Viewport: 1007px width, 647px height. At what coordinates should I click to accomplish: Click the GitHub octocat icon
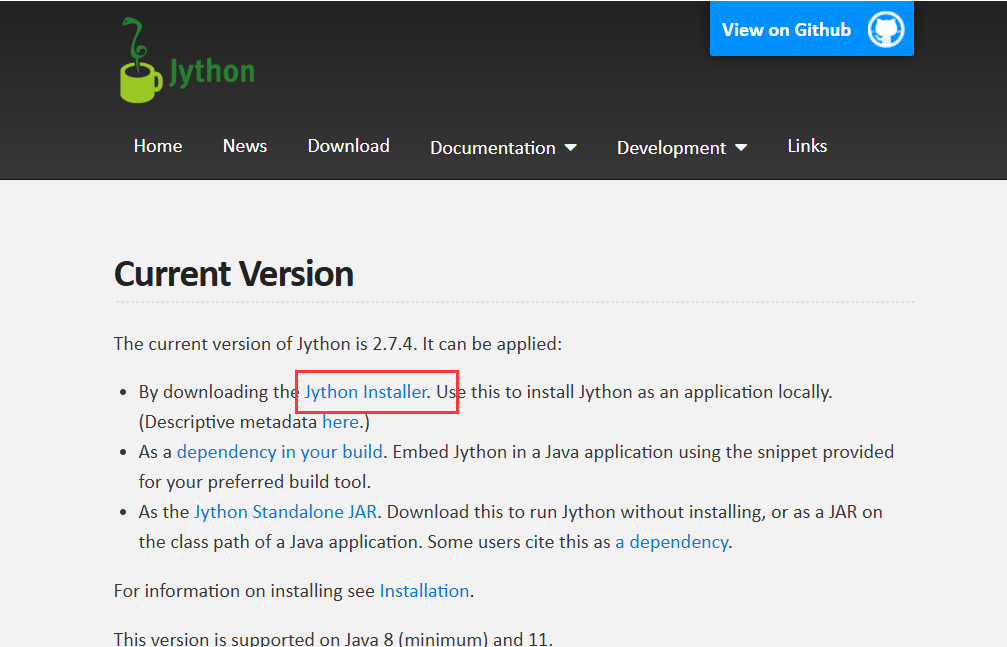click(886, 30)
